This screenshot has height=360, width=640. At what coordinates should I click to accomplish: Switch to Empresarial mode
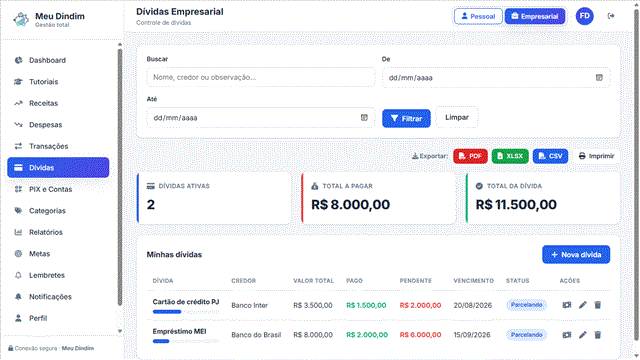(x=535, y=16)
